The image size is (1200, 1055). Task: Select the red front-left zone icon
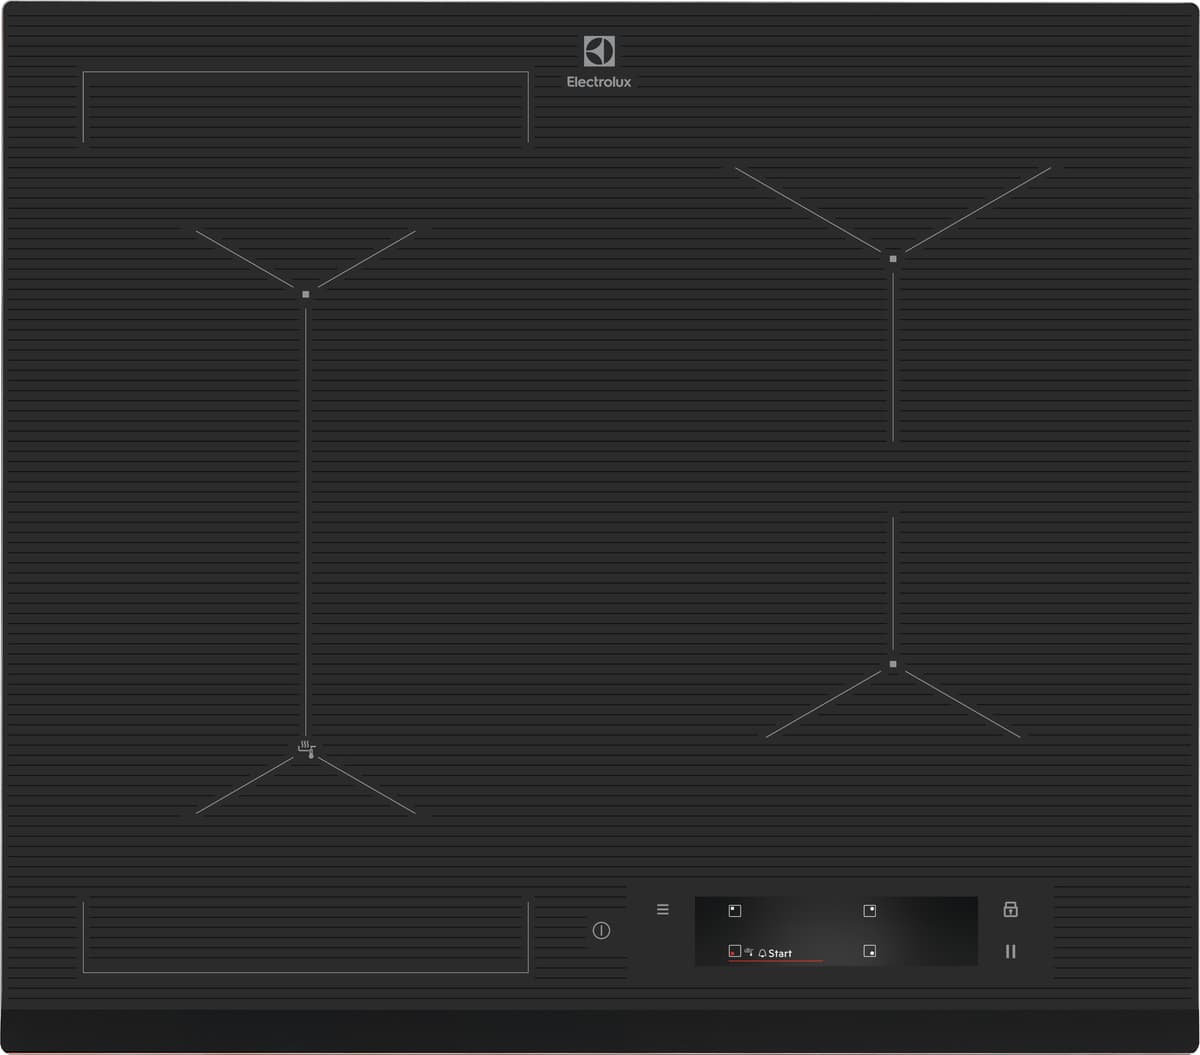[734, 953]
